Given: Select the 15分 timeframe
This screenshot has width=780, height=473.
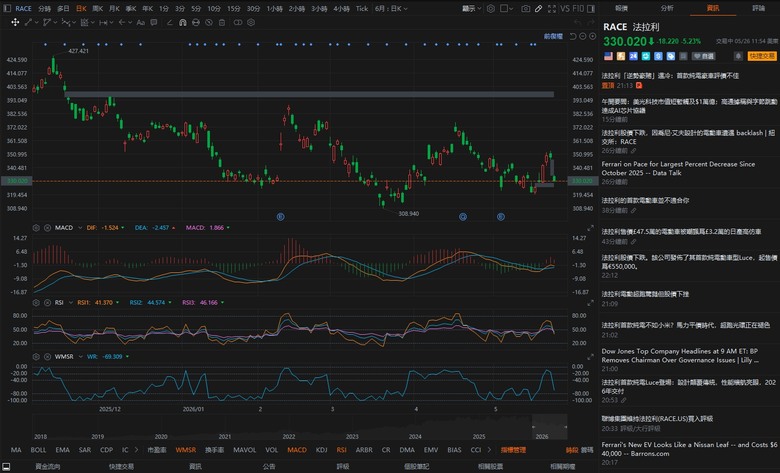Looking at the screenshot, I should coord(234,8).
